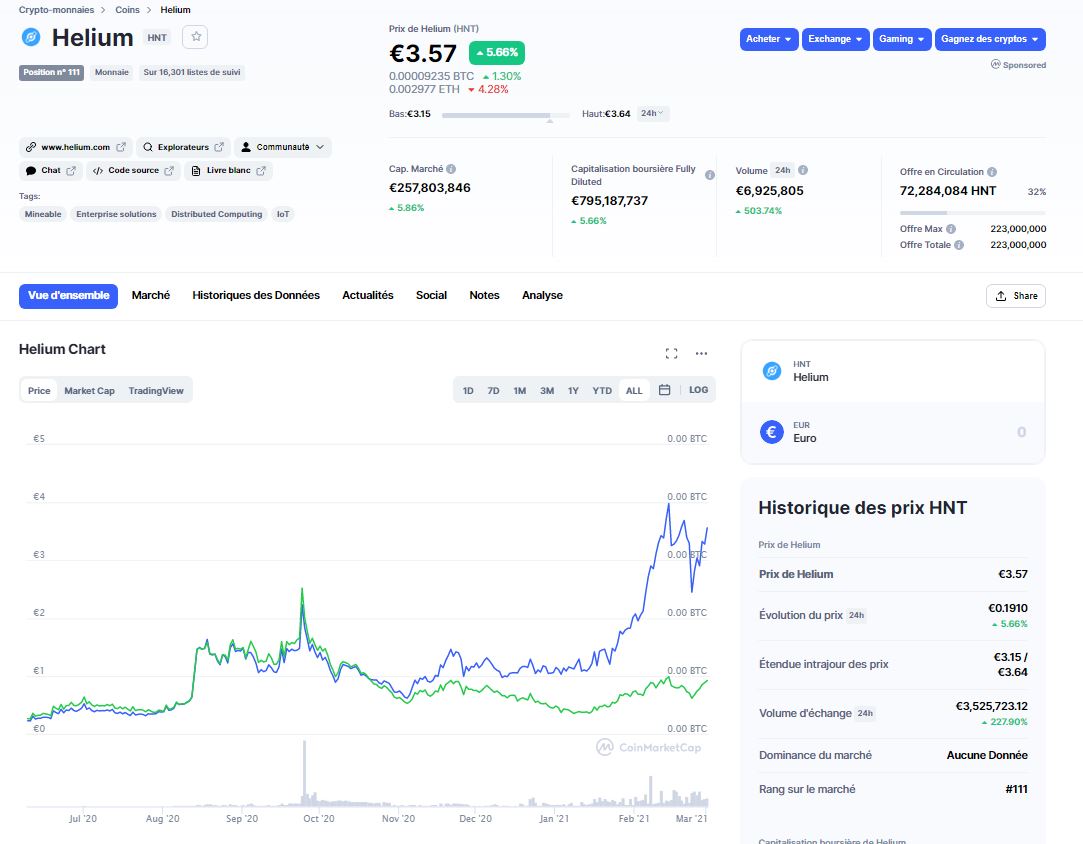Expand the 24h range selector near Haut

coord(654,114)
